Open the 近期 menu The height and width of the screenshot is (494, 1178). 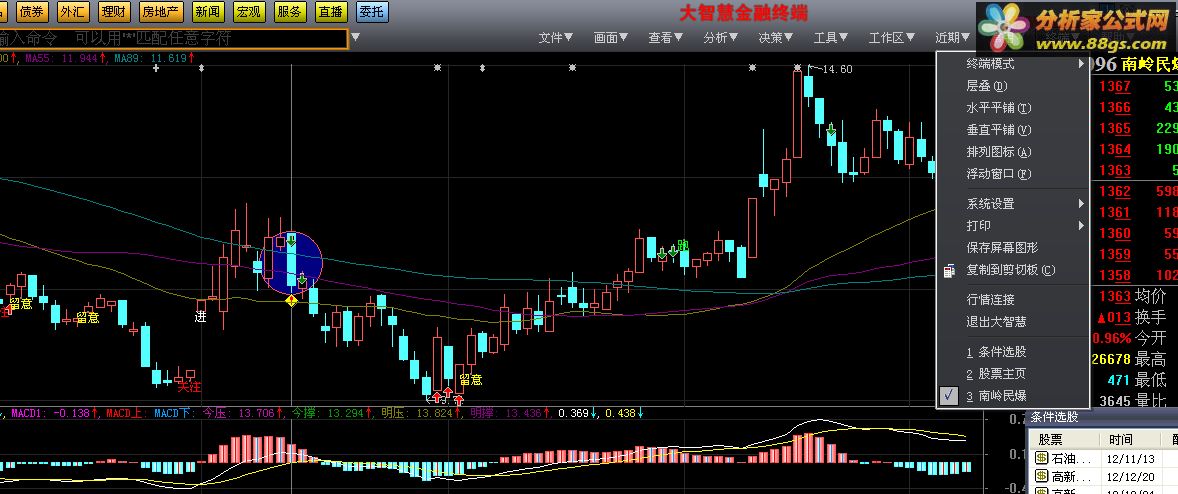click(x=953, y=38)
